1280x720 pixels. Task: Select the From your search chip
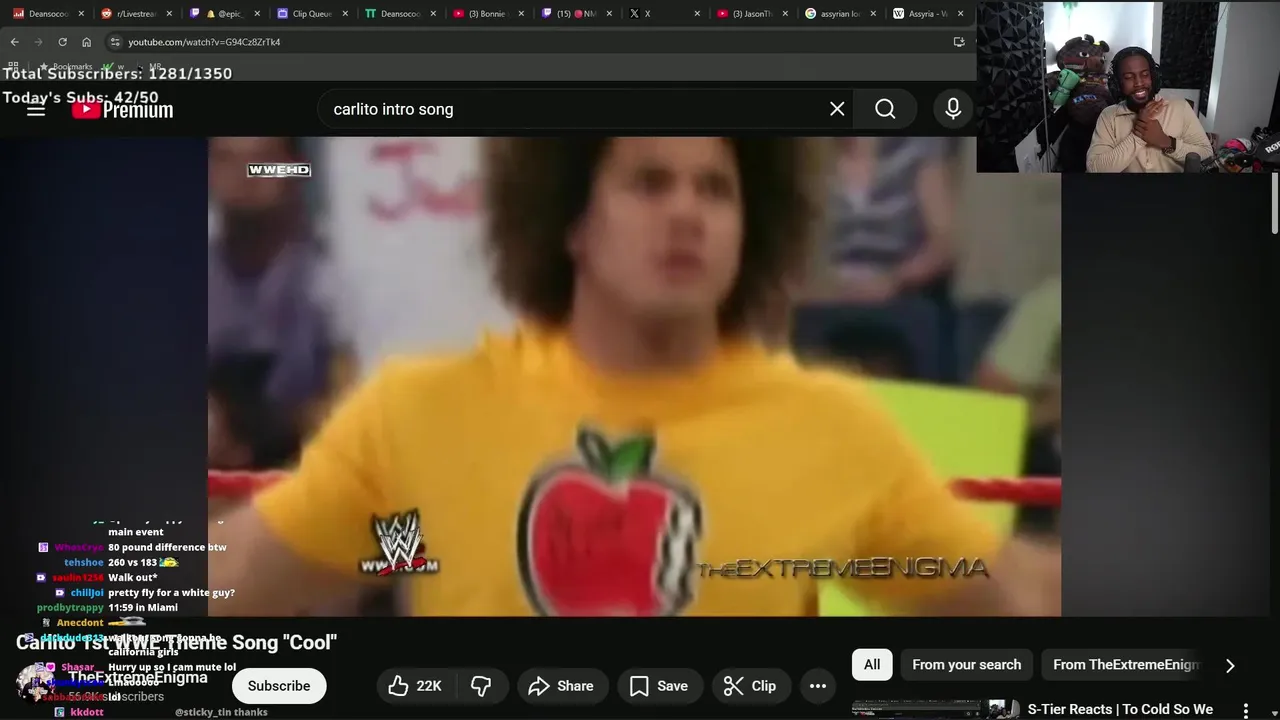pos(967,665)
